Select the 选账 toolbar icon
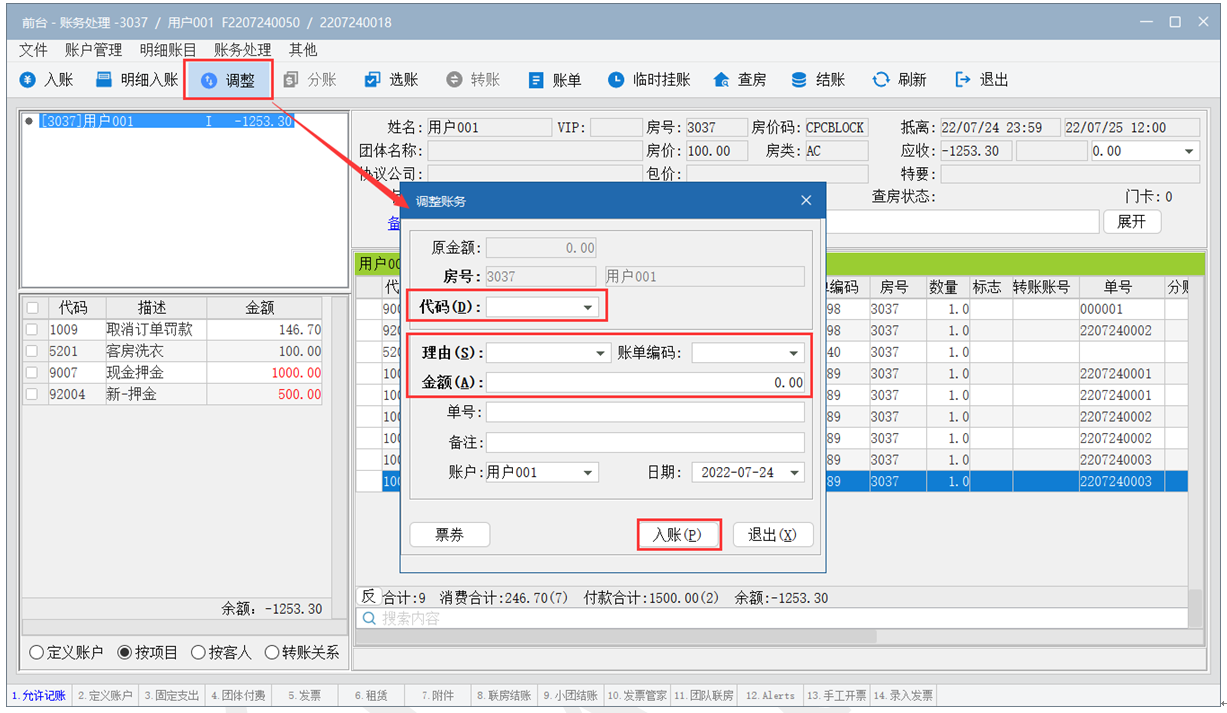This screenshot has height=713, width=1227. coord(372,80)
